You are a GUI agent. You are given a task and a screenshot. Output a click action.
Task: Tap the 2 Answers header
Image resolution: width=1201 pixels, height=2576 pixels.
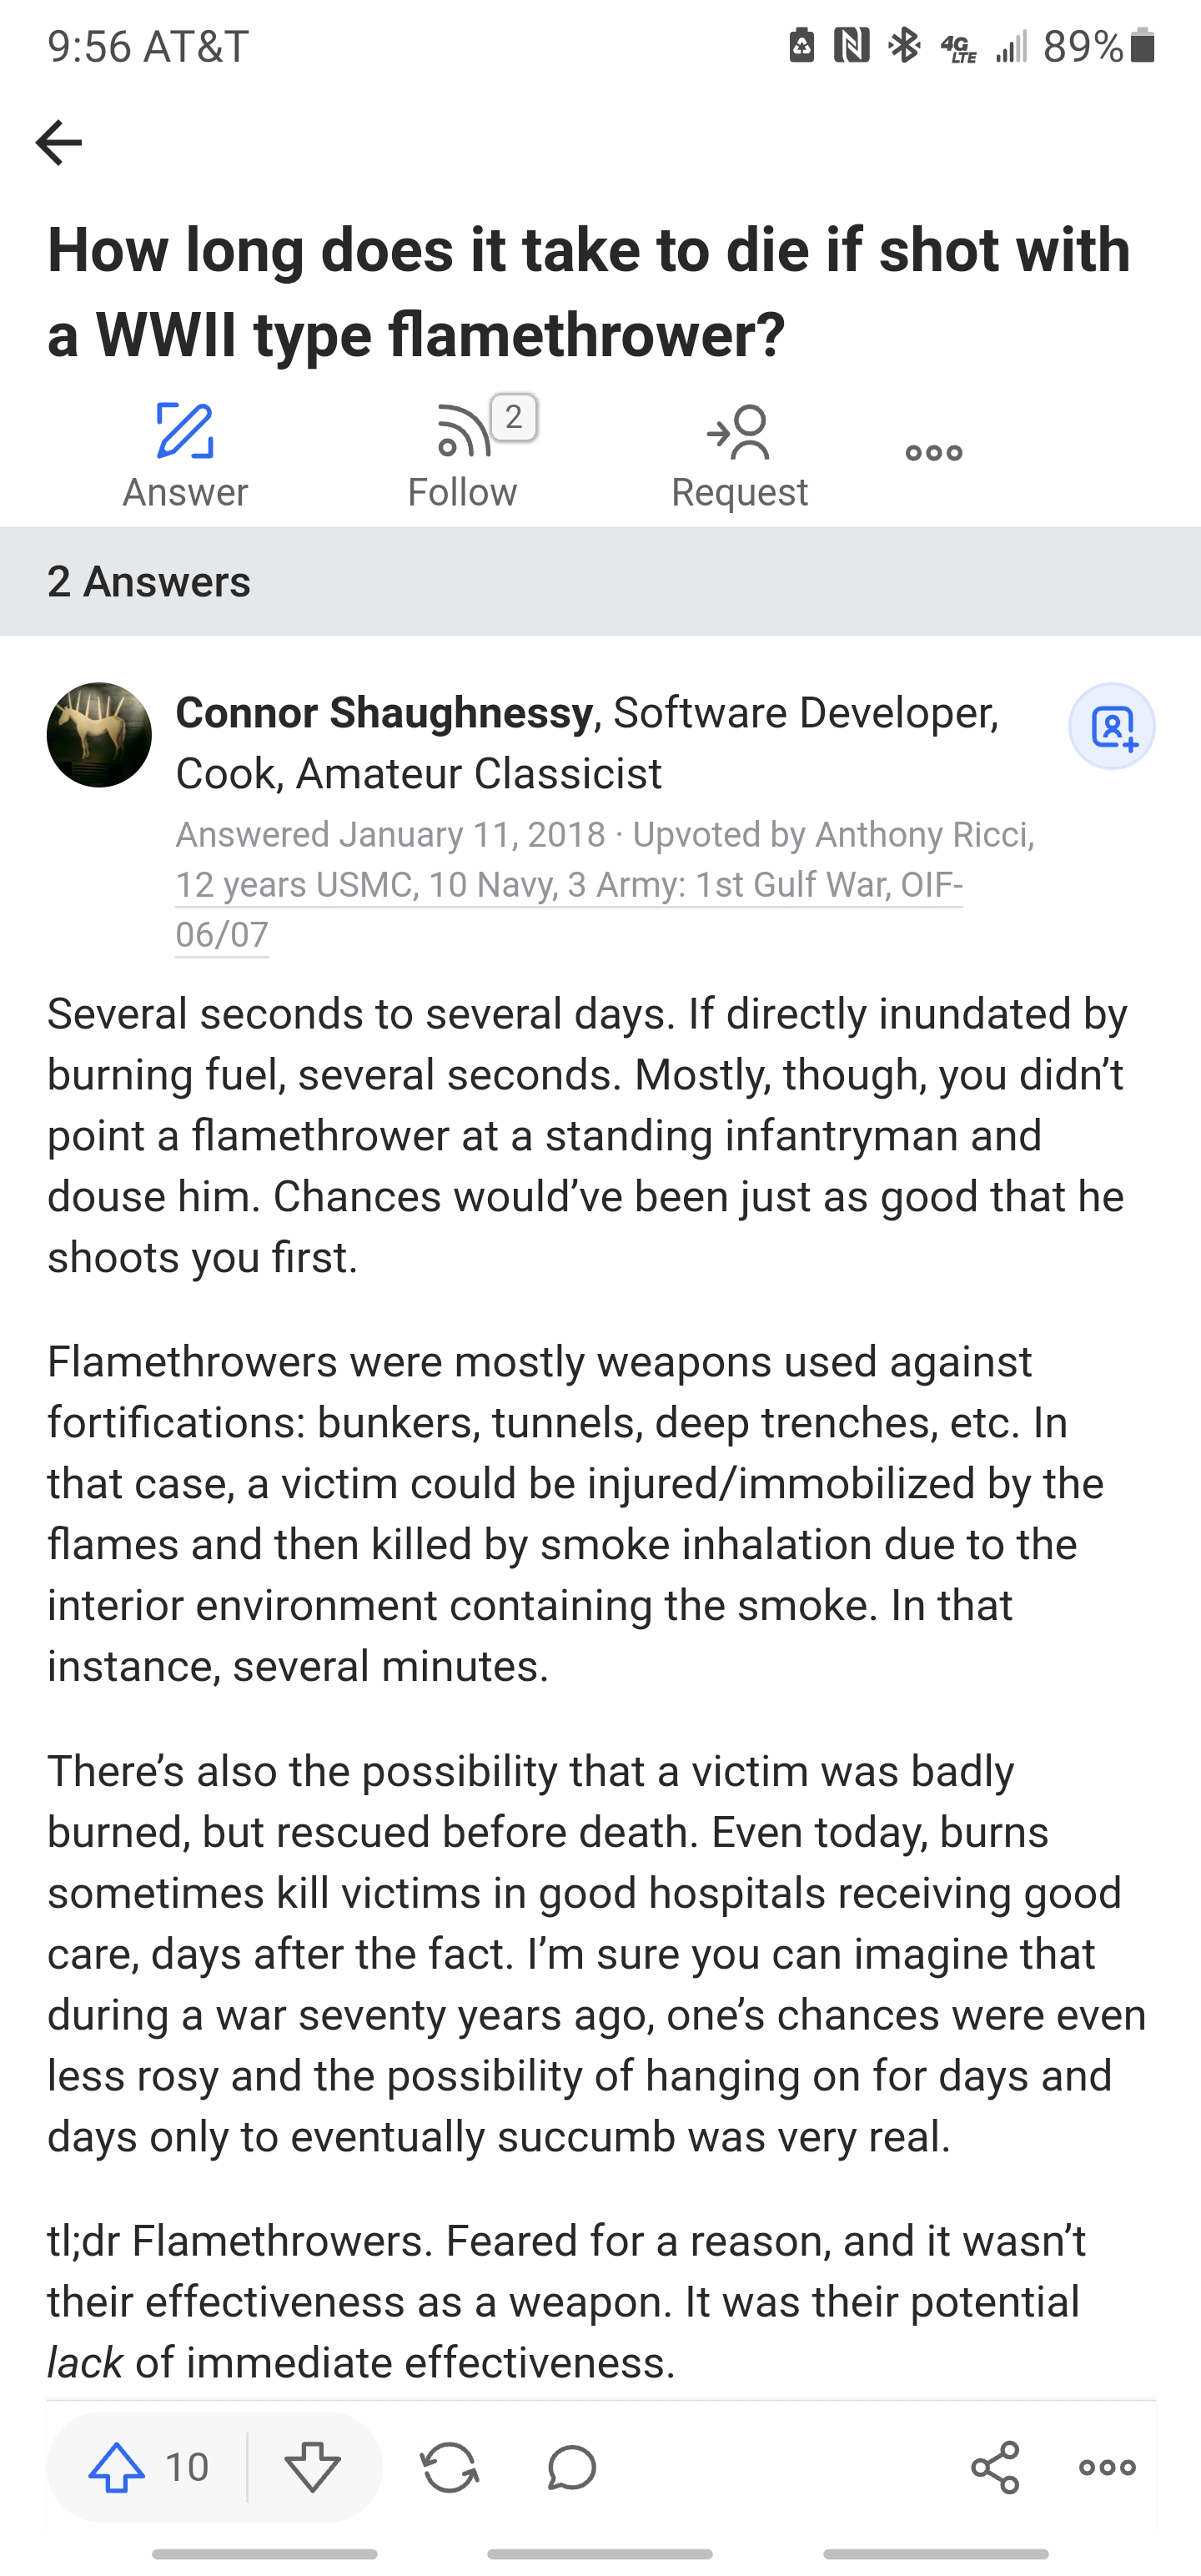pyautogui.click(x=149, y=582)
